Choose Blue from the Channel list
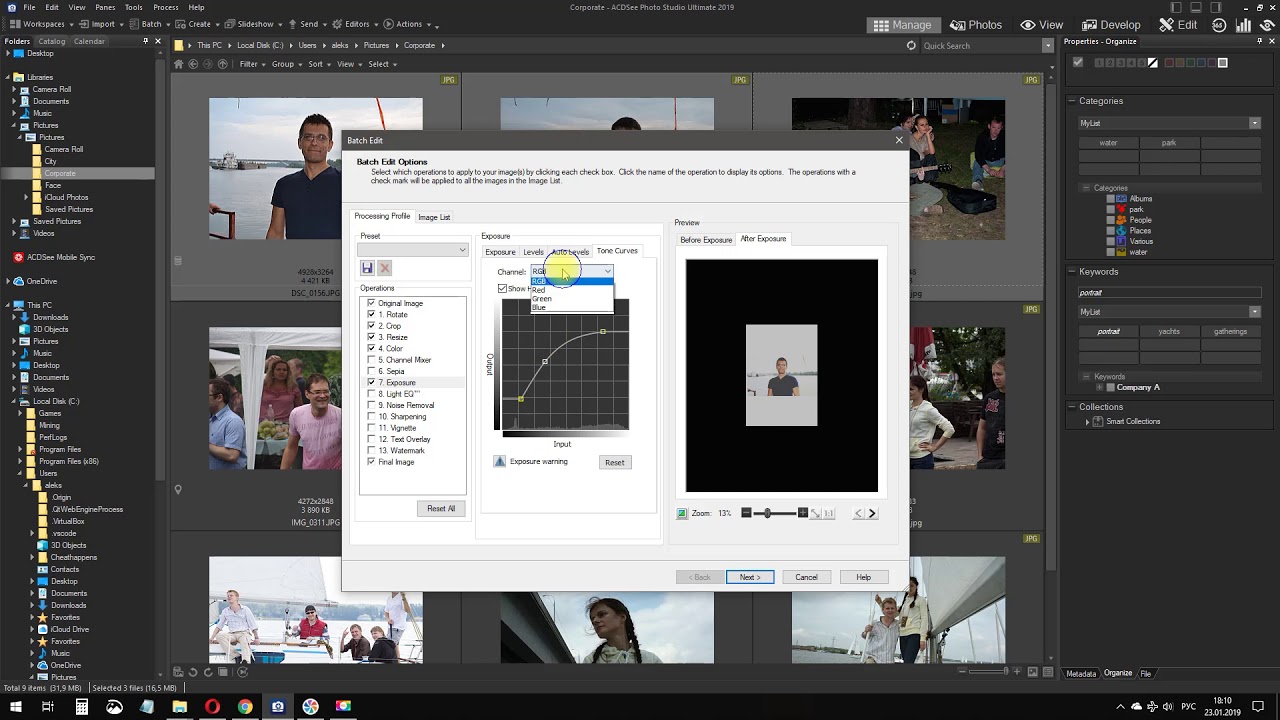Image resolution: width=1280 pixels, height=720 pixels. (571, 307)
